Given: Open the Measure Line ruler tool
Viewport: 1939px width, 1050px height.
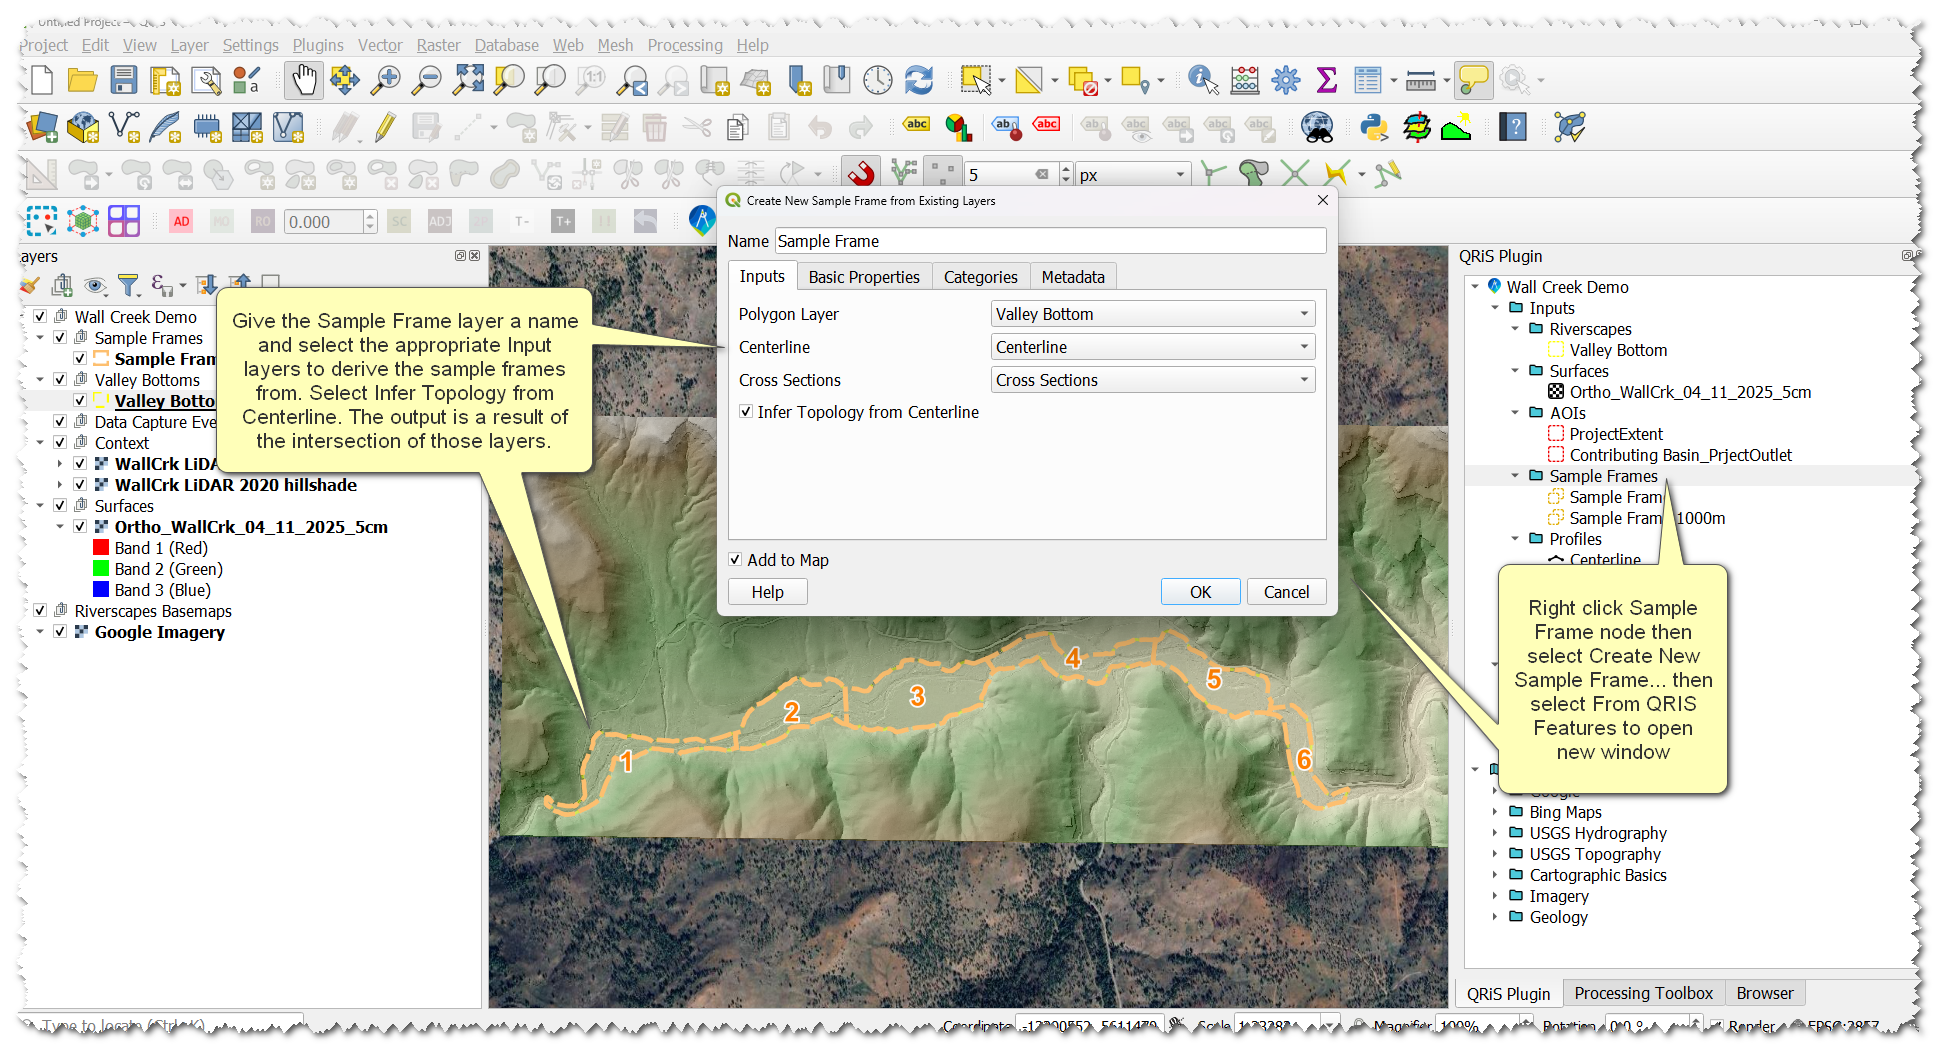Looking at the screenshot, I should (x=1420, y=80).
